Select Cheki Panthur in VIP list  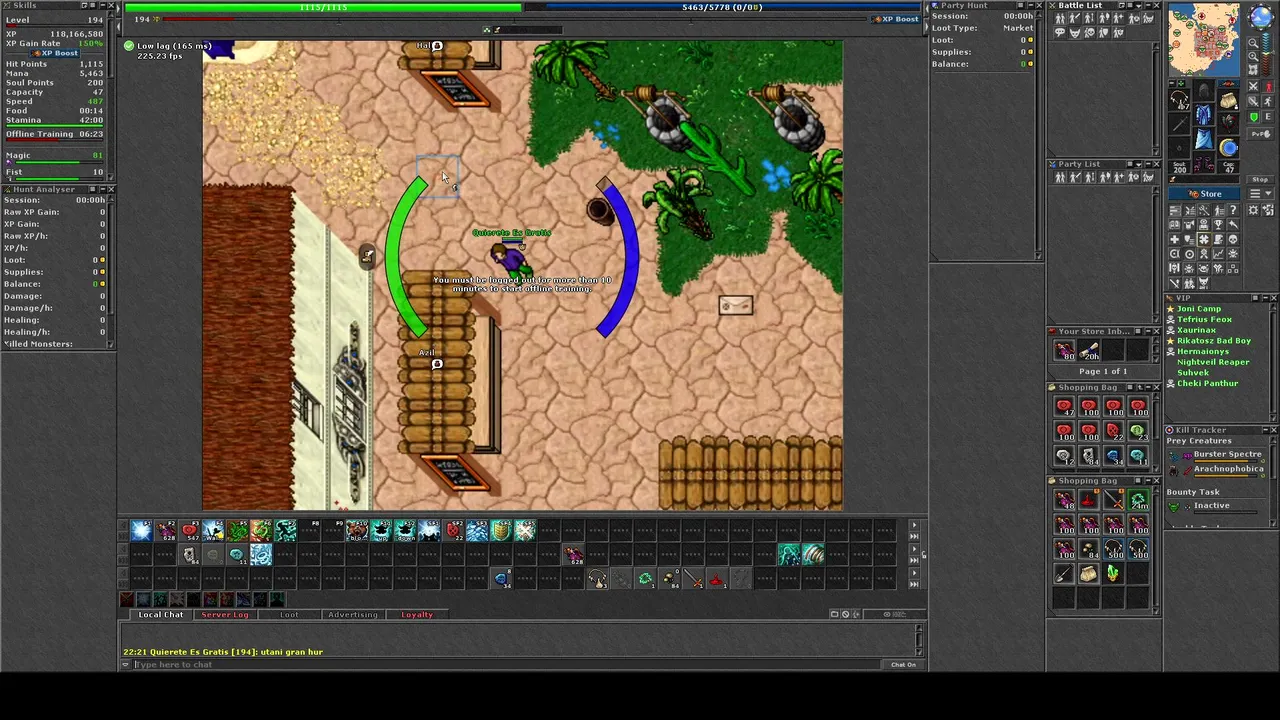coord(1207,383)
